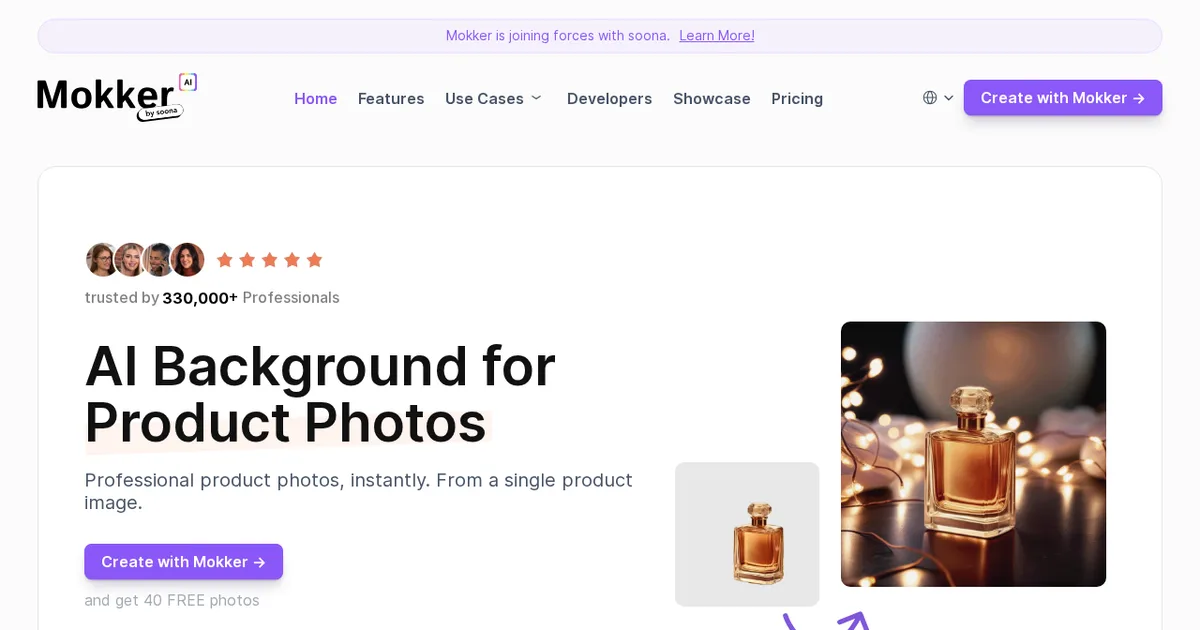Follow the Learn More link in banner
The height and width of the screenshot is (630, 1200).
(717, 36)
